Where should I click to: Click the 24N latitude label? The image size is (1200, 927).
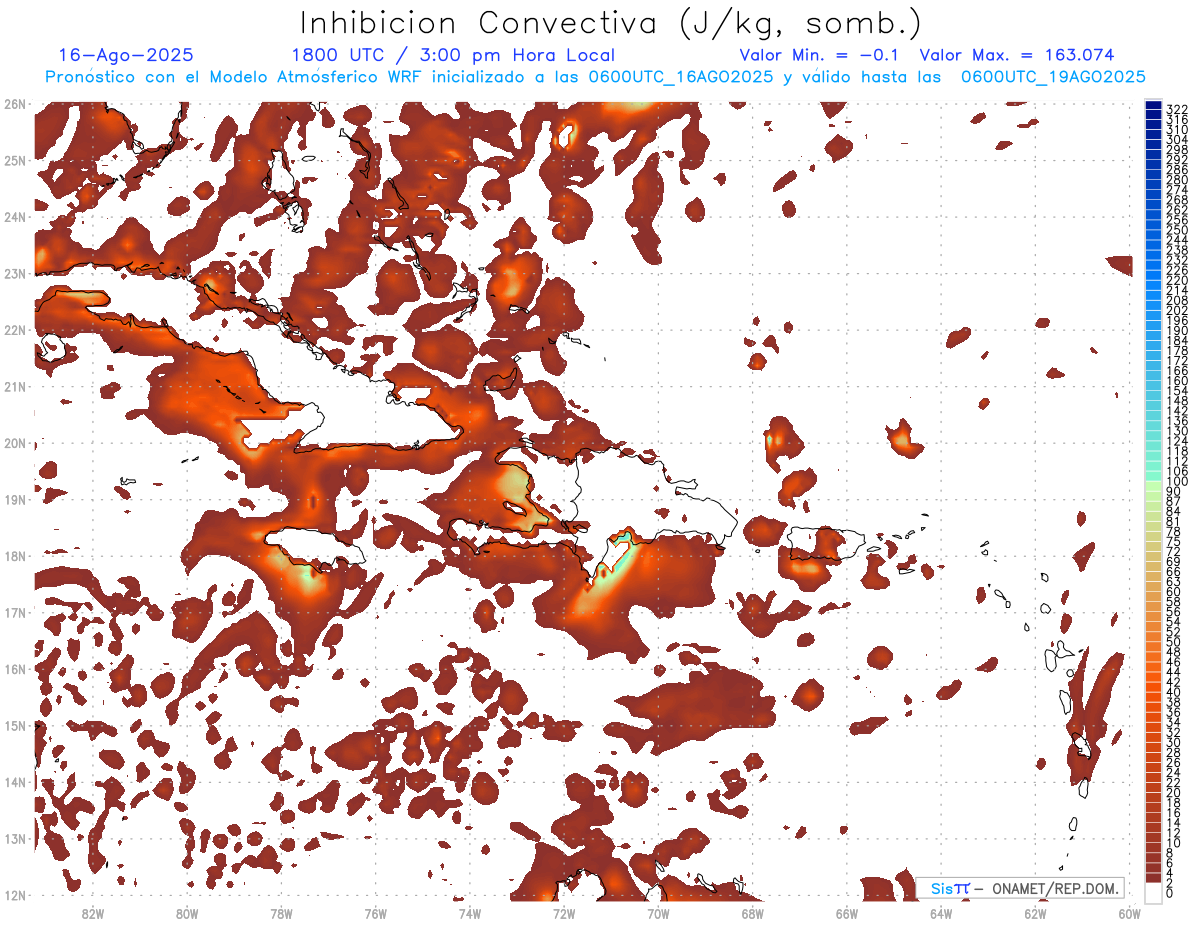(x=15, y=217)
